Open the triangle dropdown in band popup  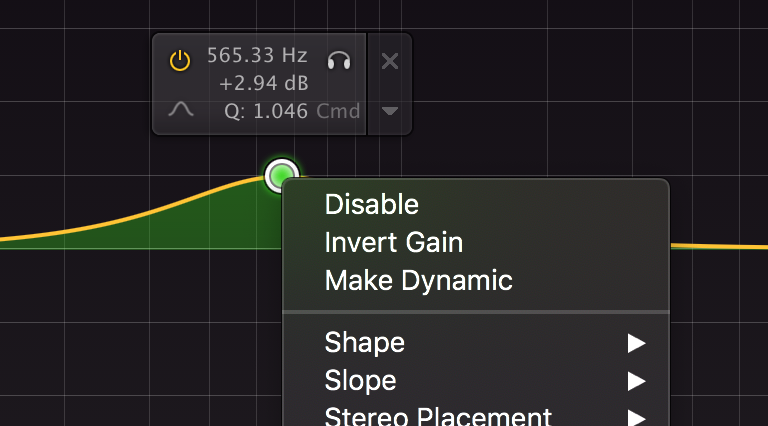point(390,111)
